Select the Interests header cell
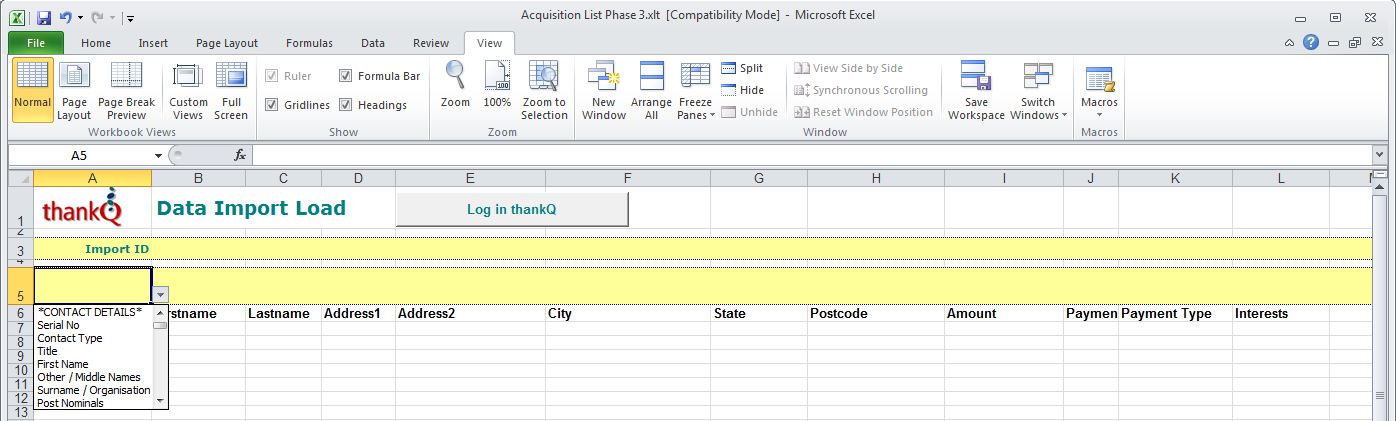Image resolution: width=1396 pixels, height=421 pixels. click(x=1280, y=313)
